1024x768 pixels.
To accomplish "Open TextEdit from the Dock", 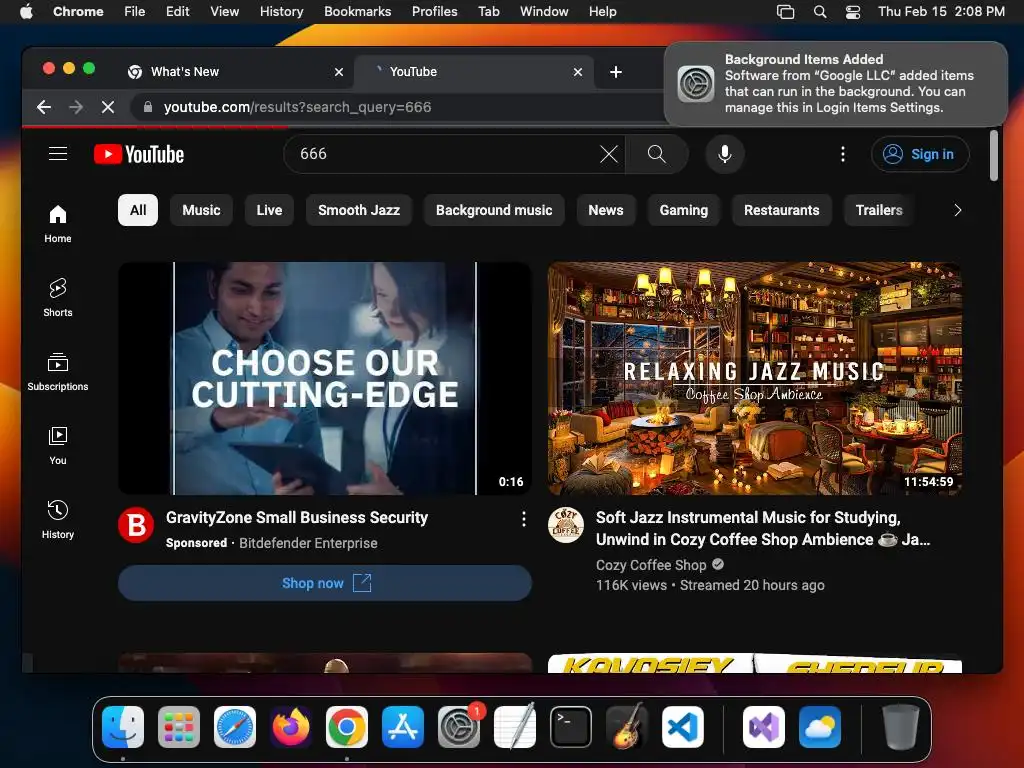I will pos(515,727).
